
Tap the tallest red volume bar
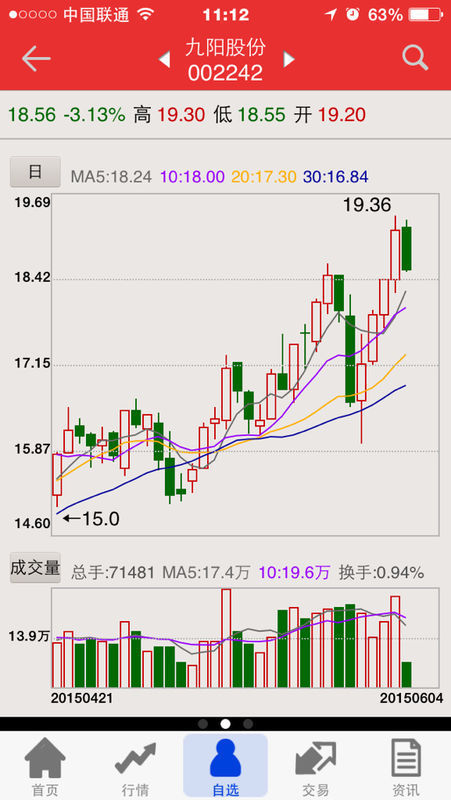click(226, 638)
